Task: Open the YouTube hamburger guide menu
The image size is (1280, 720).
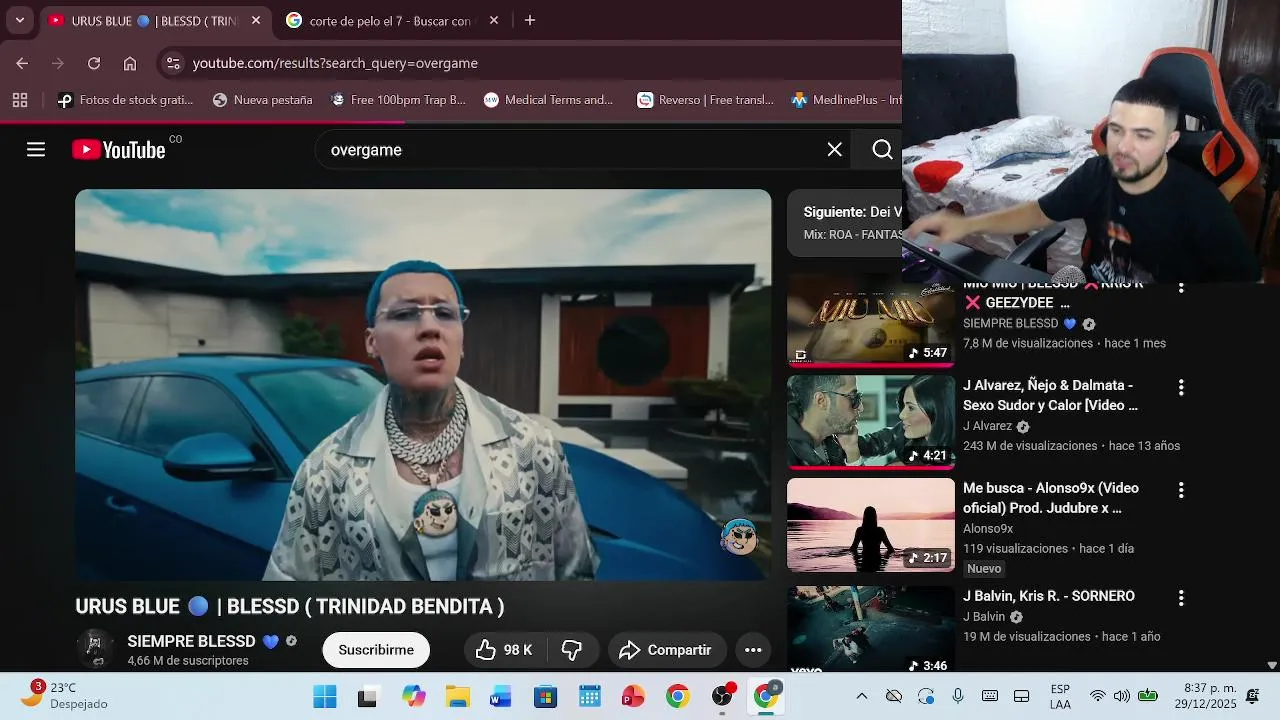Action: [36, 150]
